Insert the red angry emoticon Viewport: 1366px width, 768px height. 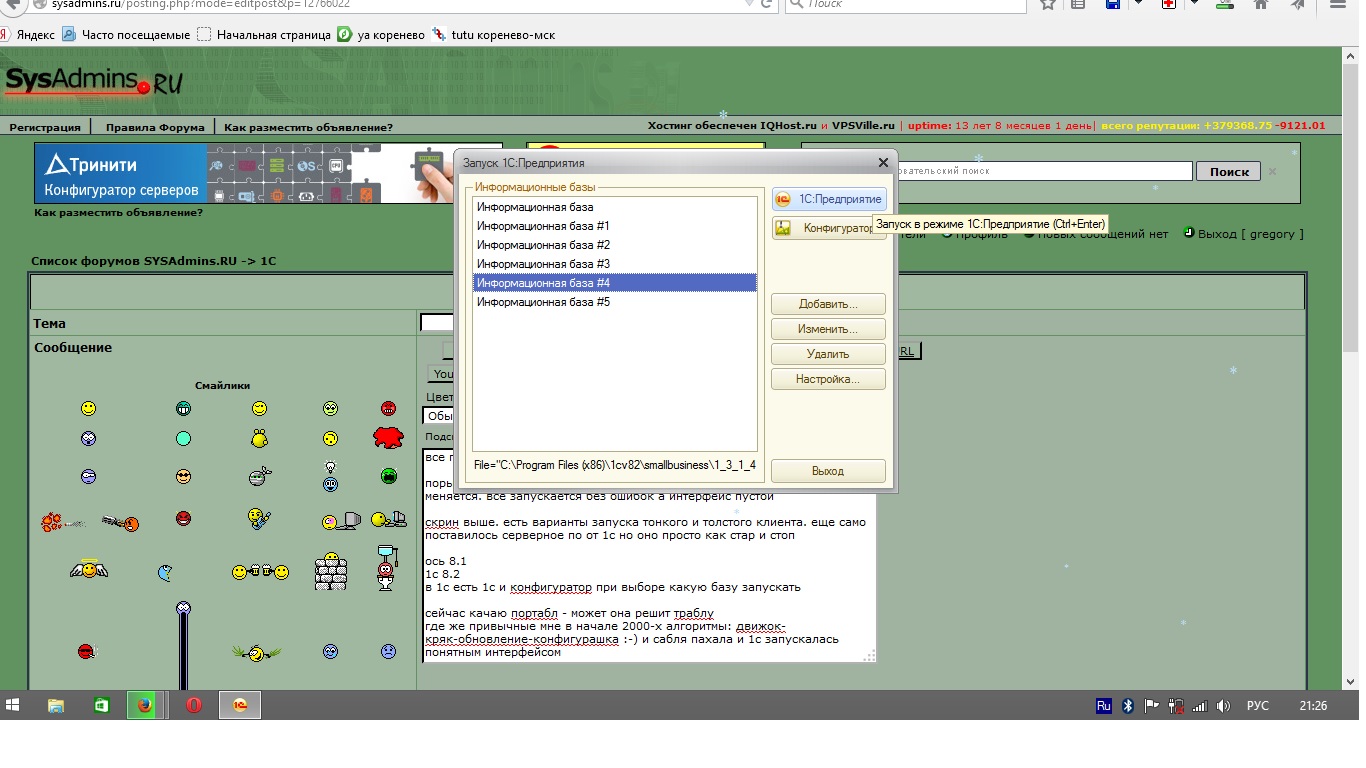point(389,409)
